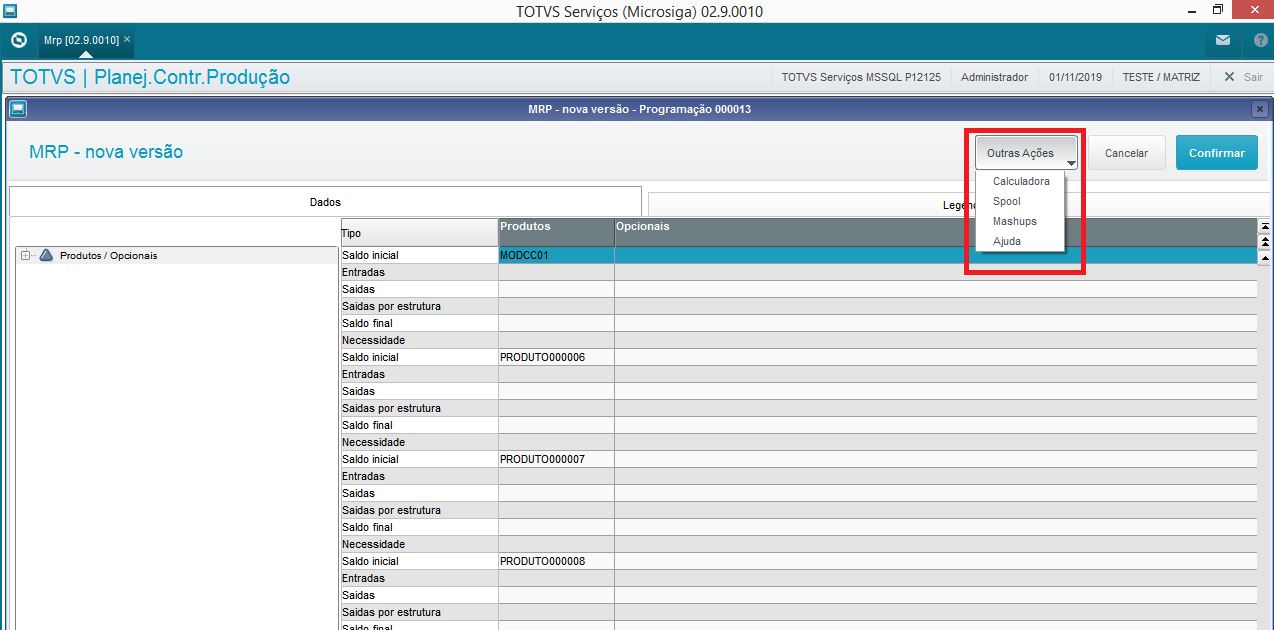
Task: Click the application icon in the window title bar
Action: [x=9, y=10]
